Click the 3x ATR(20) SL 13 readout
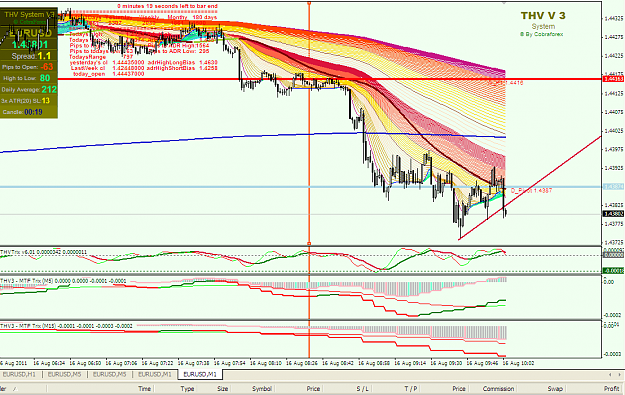The width and height of the screenshot is (625, 395). click(26, 101)
